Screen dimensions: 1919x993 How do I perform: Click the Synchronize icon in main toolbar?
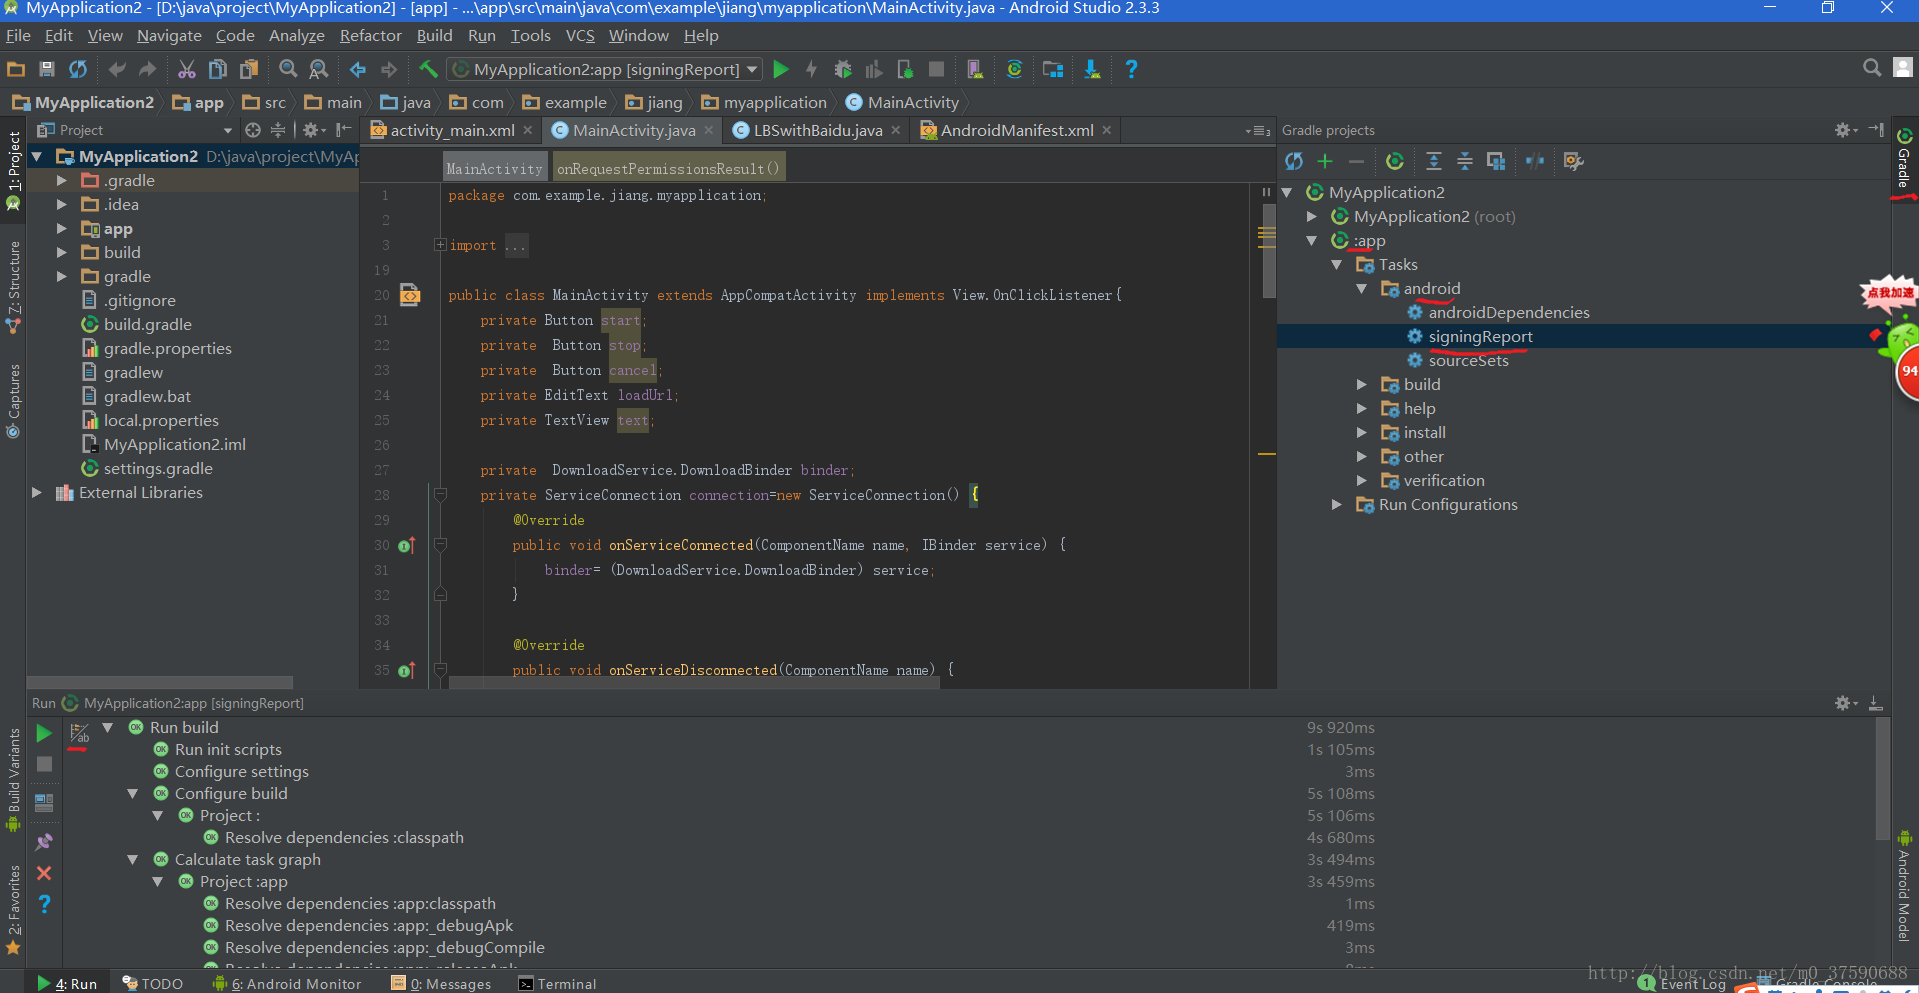pyautogui.click(x=78, y=69)
